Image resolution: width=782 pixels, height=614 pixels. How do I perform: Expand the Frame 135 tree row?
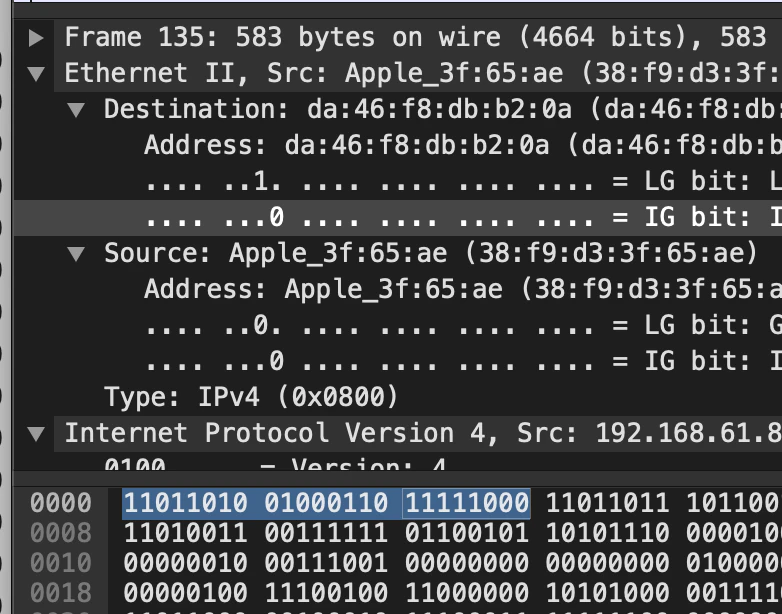click(x=36, y=38)
